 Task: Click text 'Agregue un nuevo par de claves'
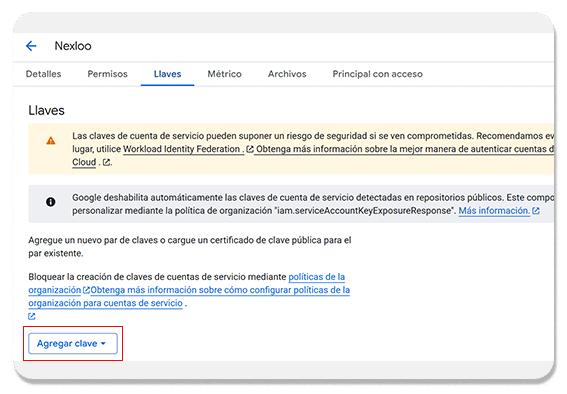pyautogui.click(x=93, y=240)
